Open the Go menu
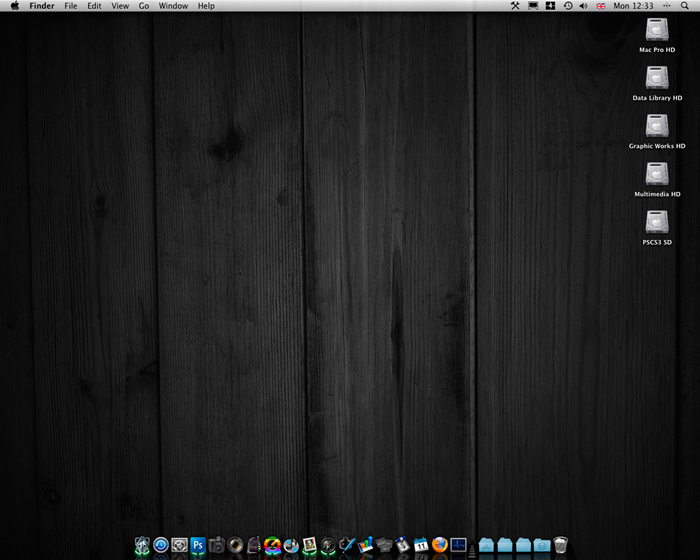Image resolution: width=700 pixels, height=560 pixels. (144, 6)
